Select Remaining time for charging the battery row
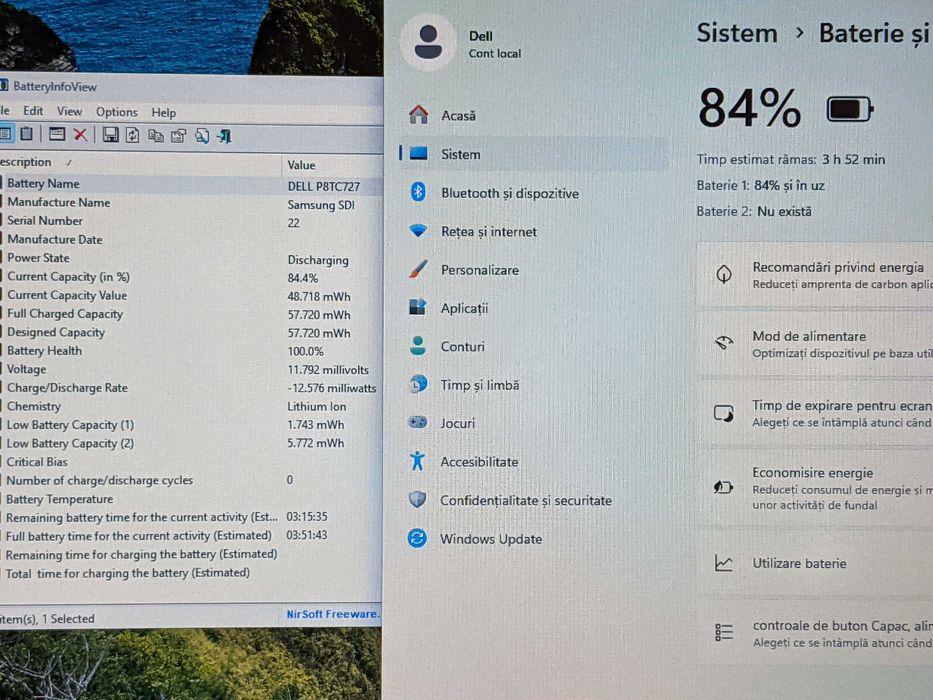Screen dimensions: 933x700 (191, 554)
